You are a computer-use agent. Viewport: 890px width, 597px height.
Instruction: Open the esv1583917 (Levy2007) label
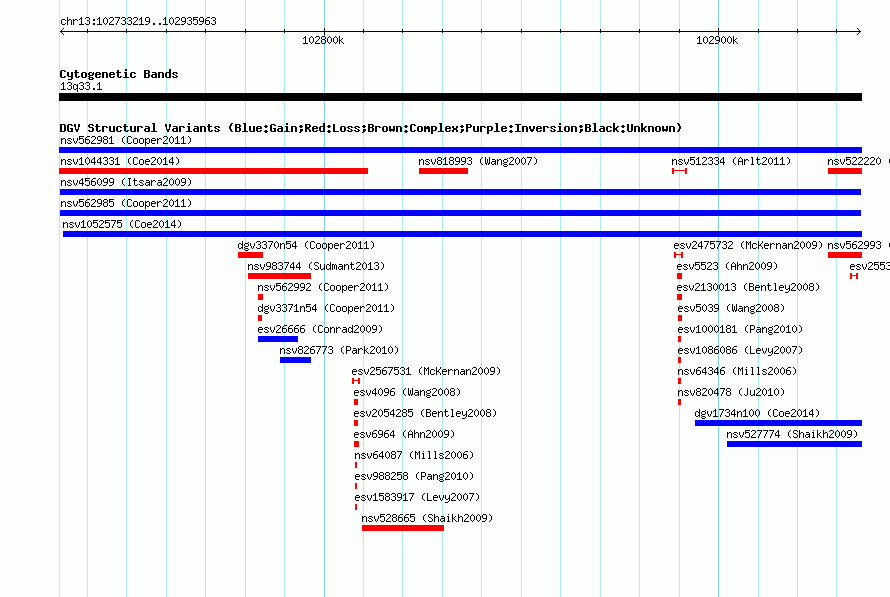417,497
